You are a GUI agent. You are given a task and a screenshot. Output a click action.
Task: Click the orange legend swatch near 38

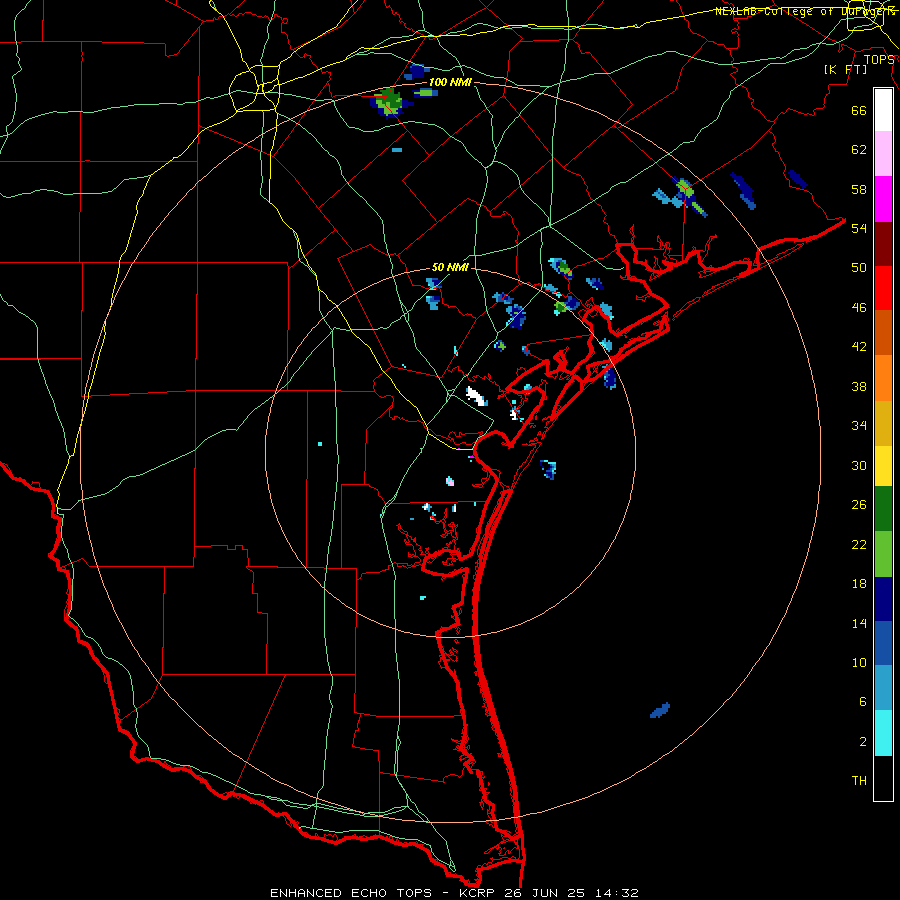(883, 378)
